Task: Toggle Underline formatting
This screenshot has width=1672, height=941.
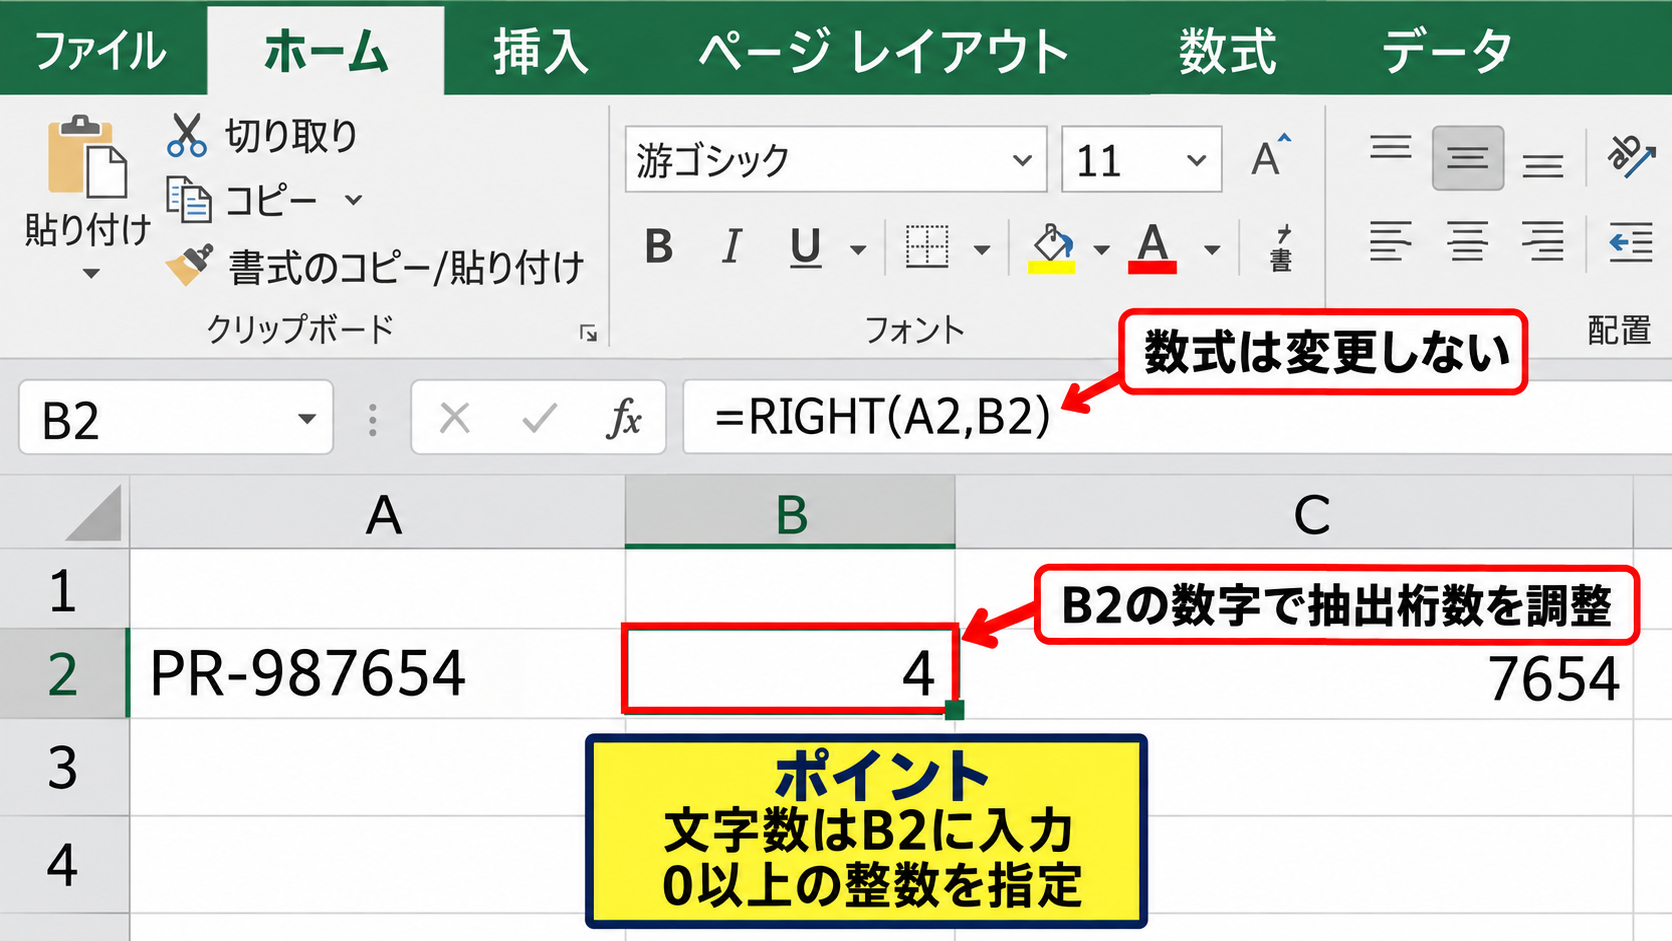Action: (x=805, y=247)
